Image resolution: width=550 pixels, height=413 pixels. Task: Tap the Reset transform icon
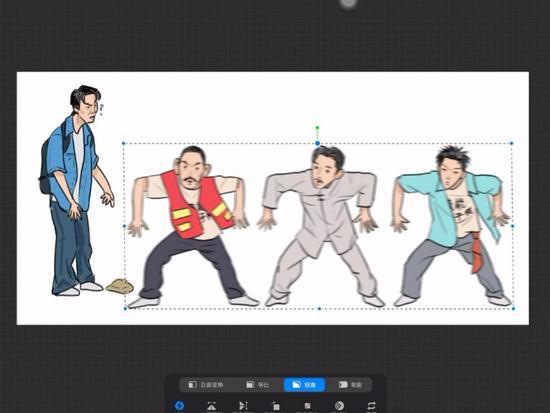click(x=371, y=406)
